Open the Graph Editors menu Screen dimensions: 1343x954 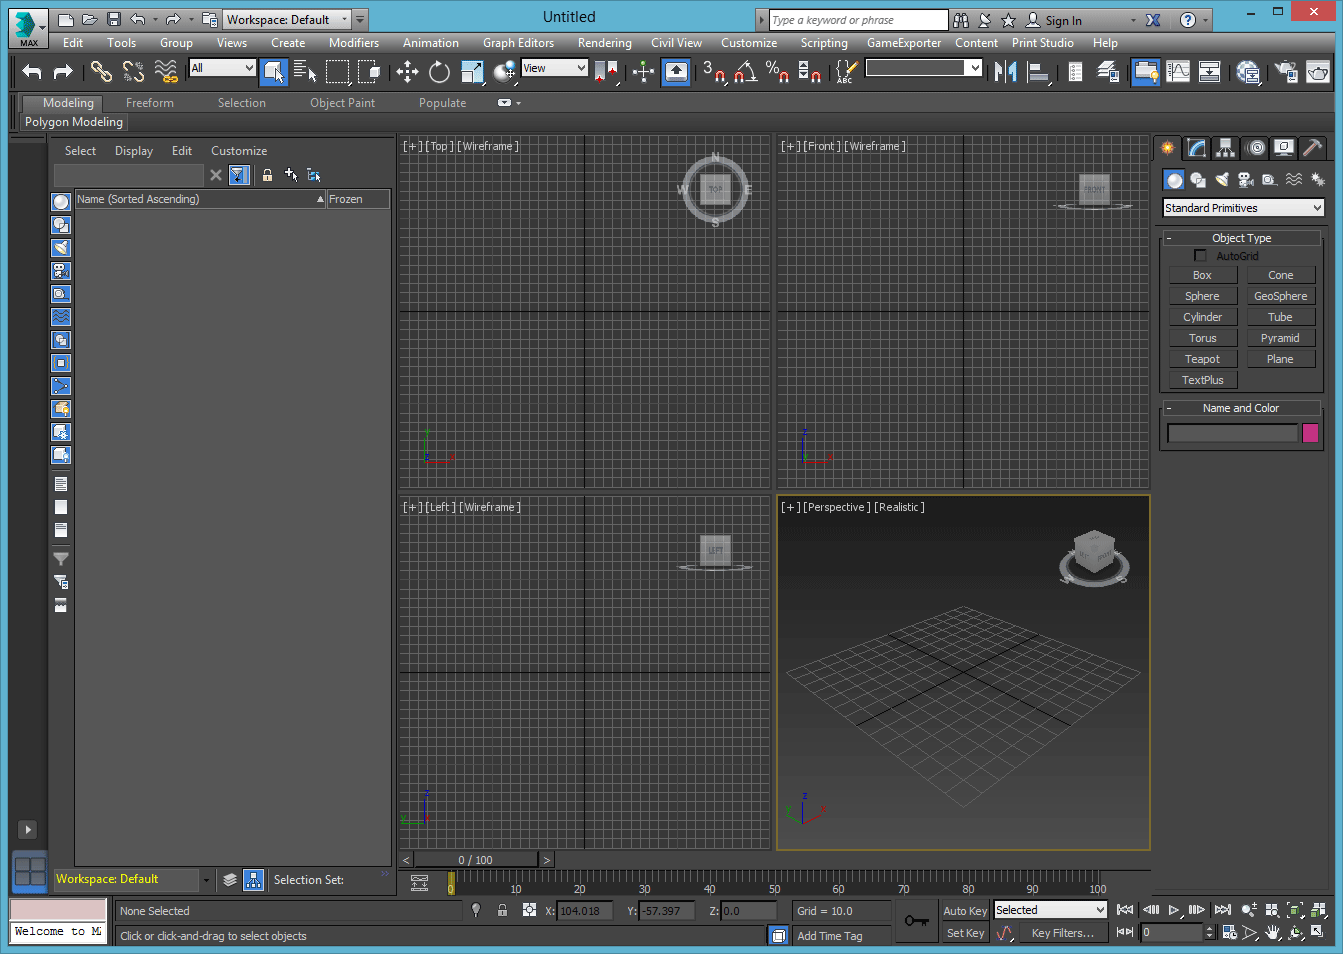[518, 43]
